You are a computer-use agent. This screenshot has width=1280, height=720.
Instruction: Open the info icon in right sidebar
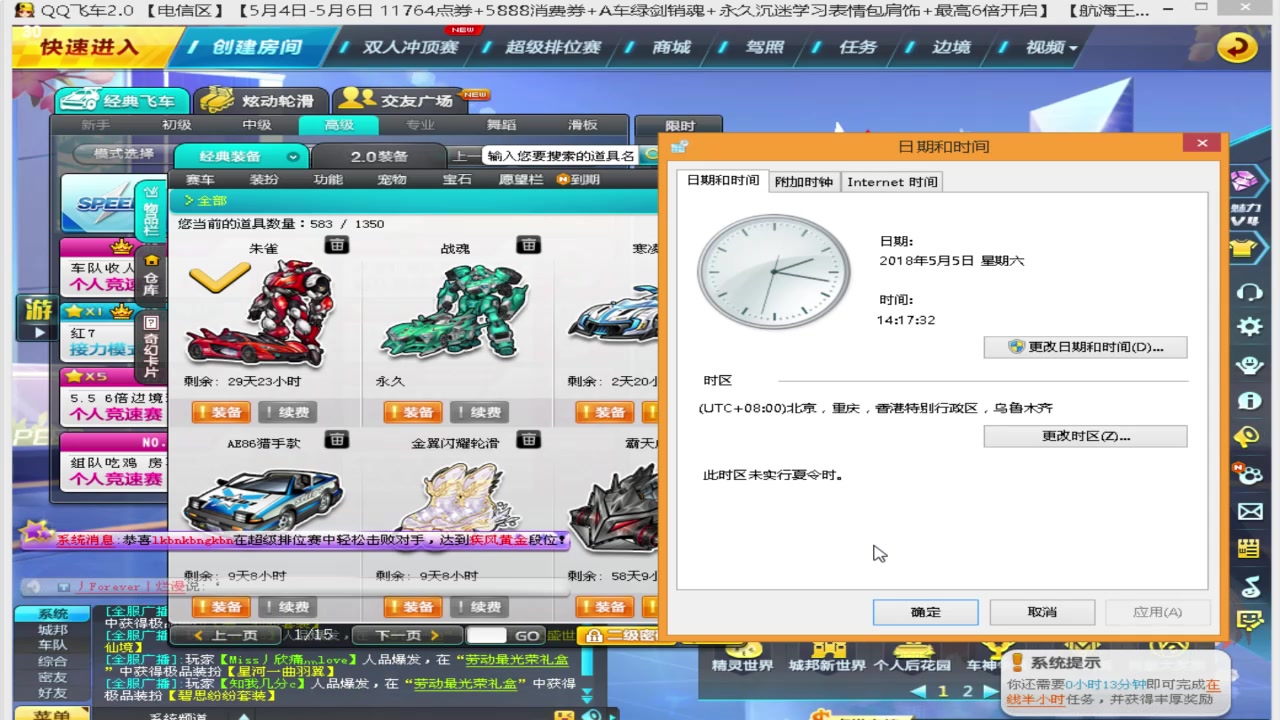[1249, 401]
